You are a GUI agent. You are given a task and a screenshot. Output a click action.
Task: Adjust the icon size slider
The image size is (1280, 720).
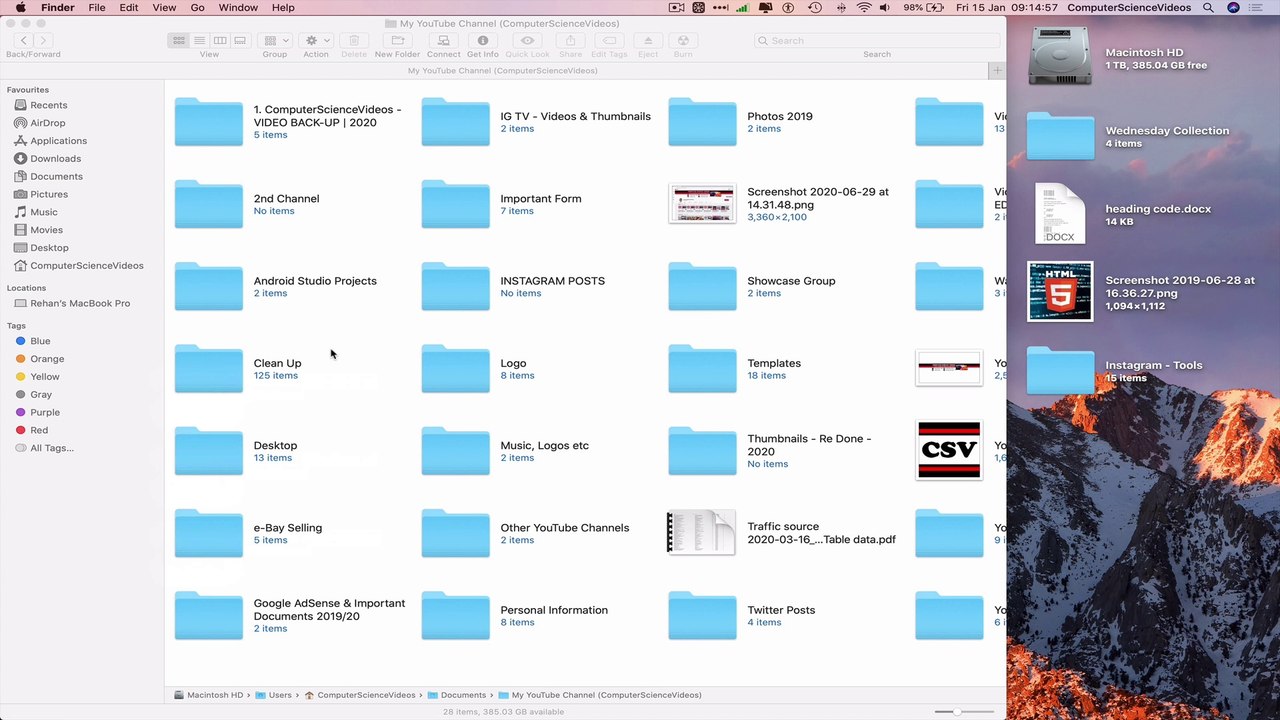point(959,711)
